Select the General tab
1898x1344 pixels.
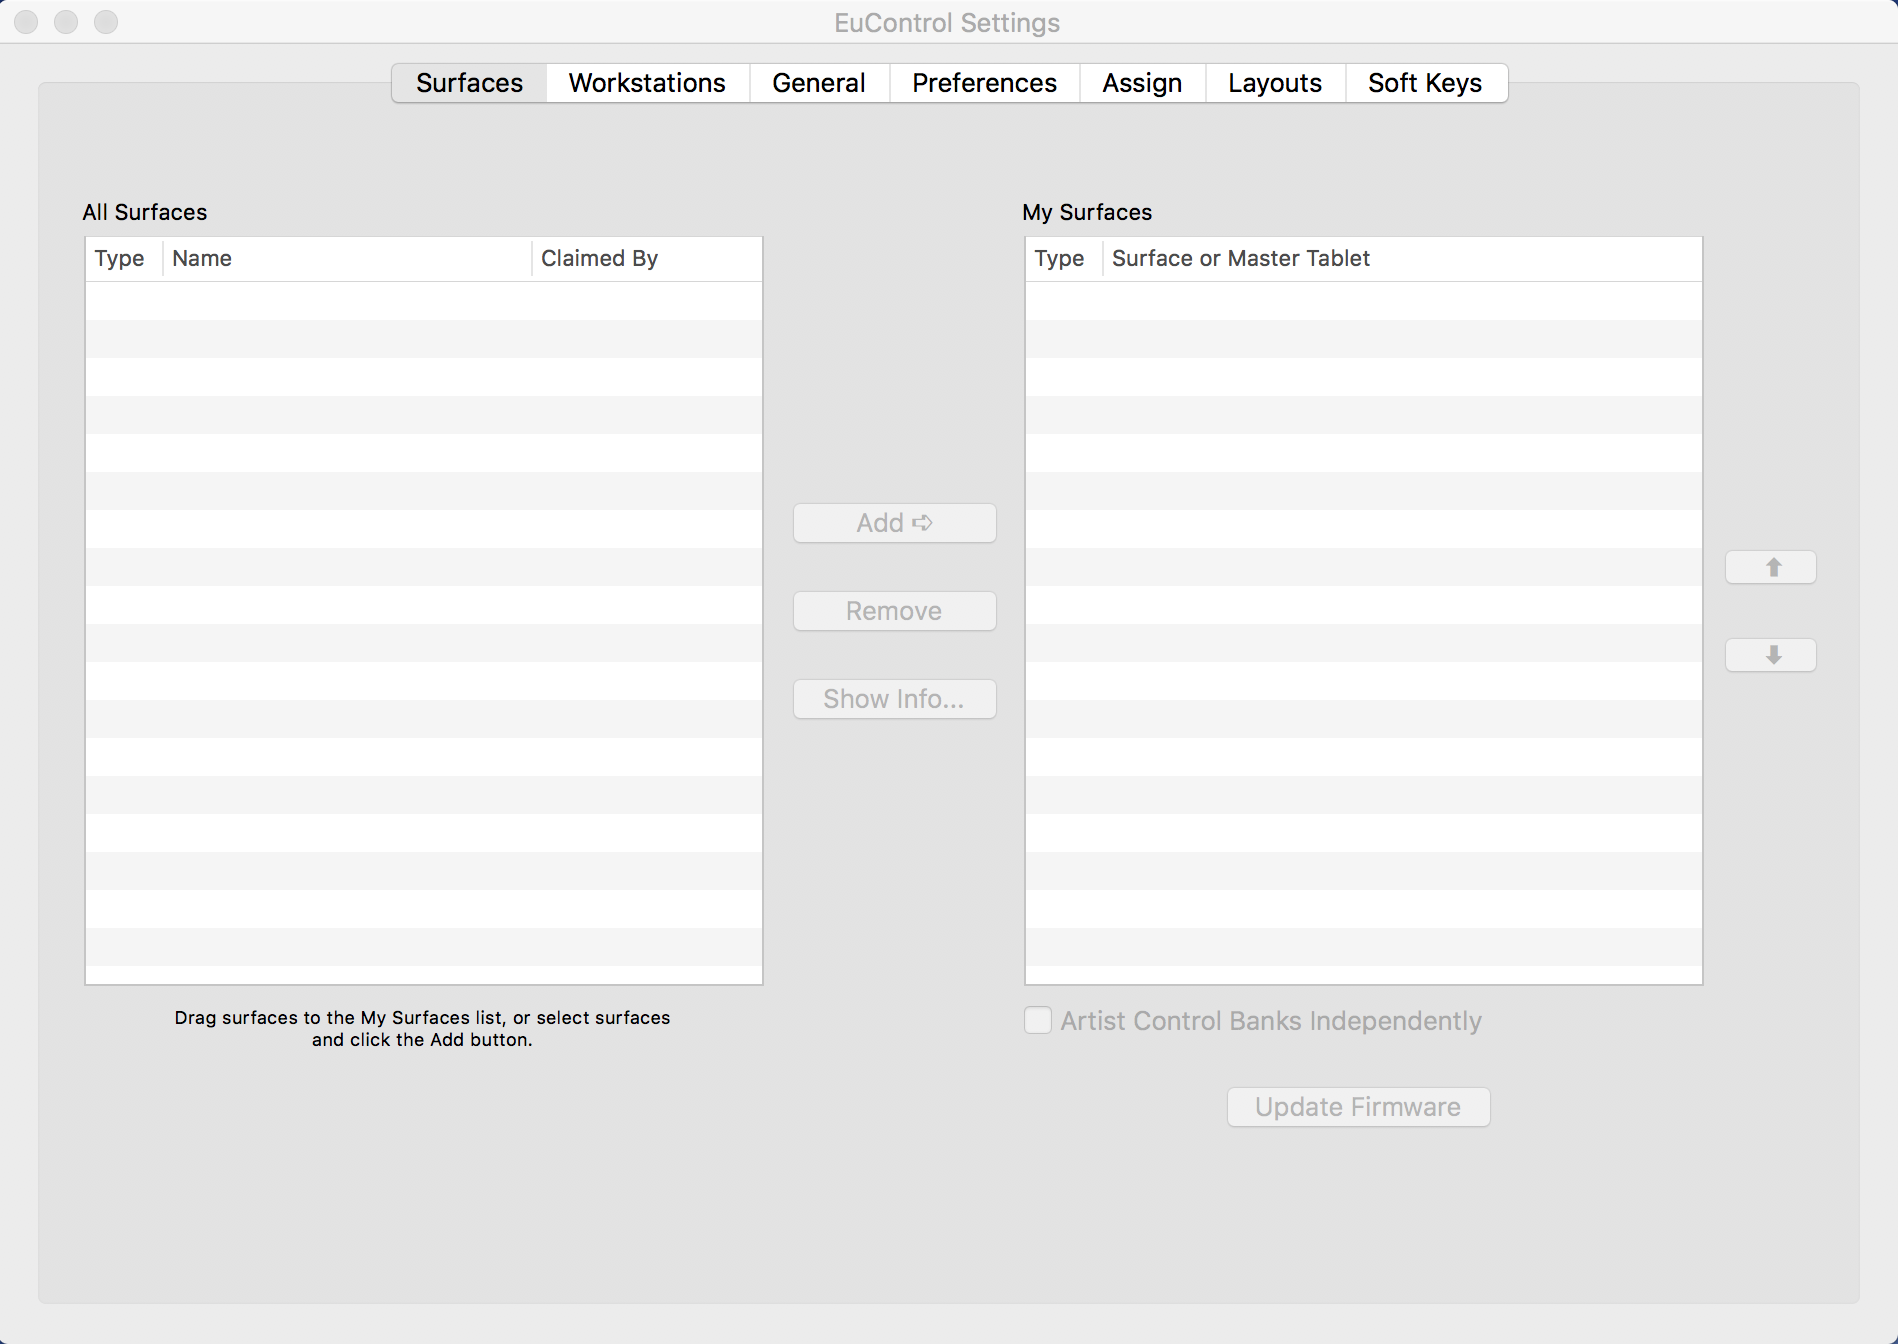[819, 83]
